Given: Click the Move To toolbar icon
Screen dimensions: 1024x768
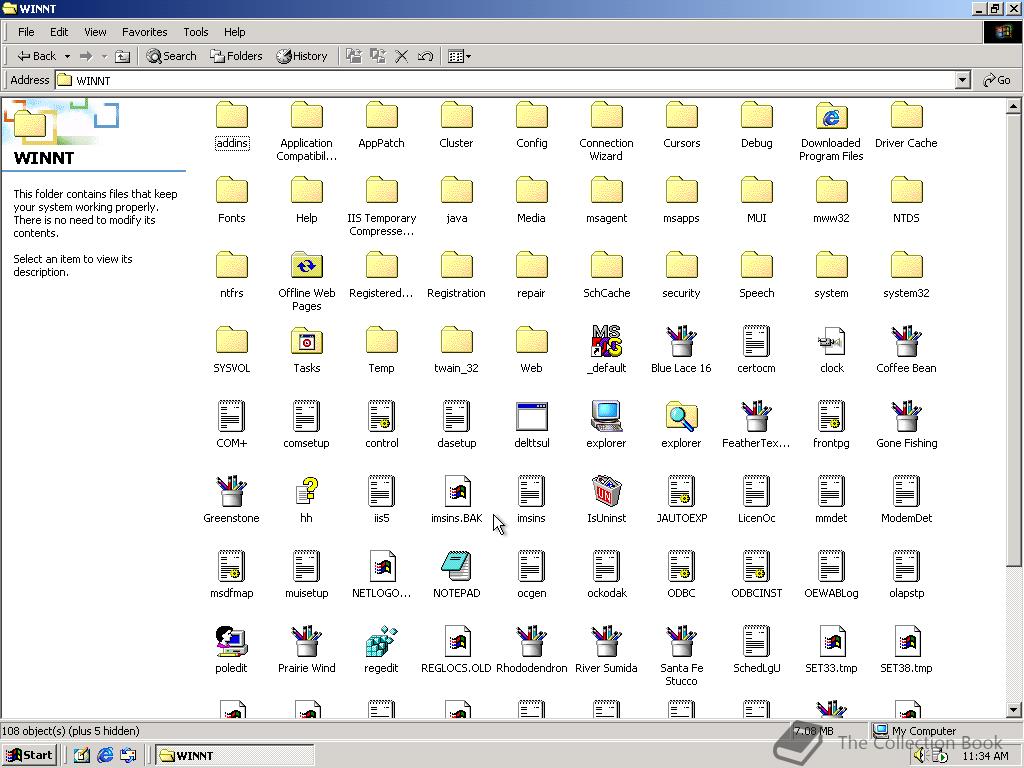Looking at the screenshot, I should [x=354, y=56].
